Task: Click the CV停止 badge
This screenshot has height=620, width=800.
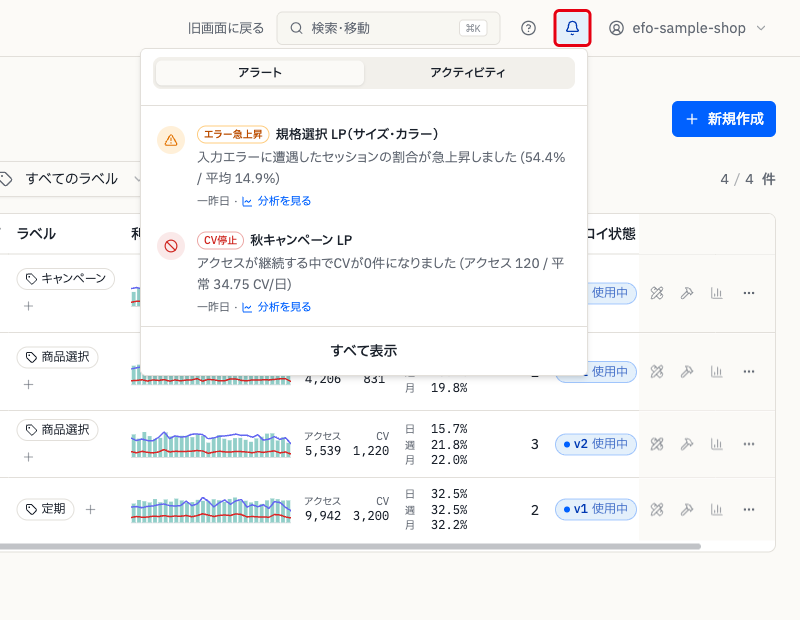Action: 220,240
